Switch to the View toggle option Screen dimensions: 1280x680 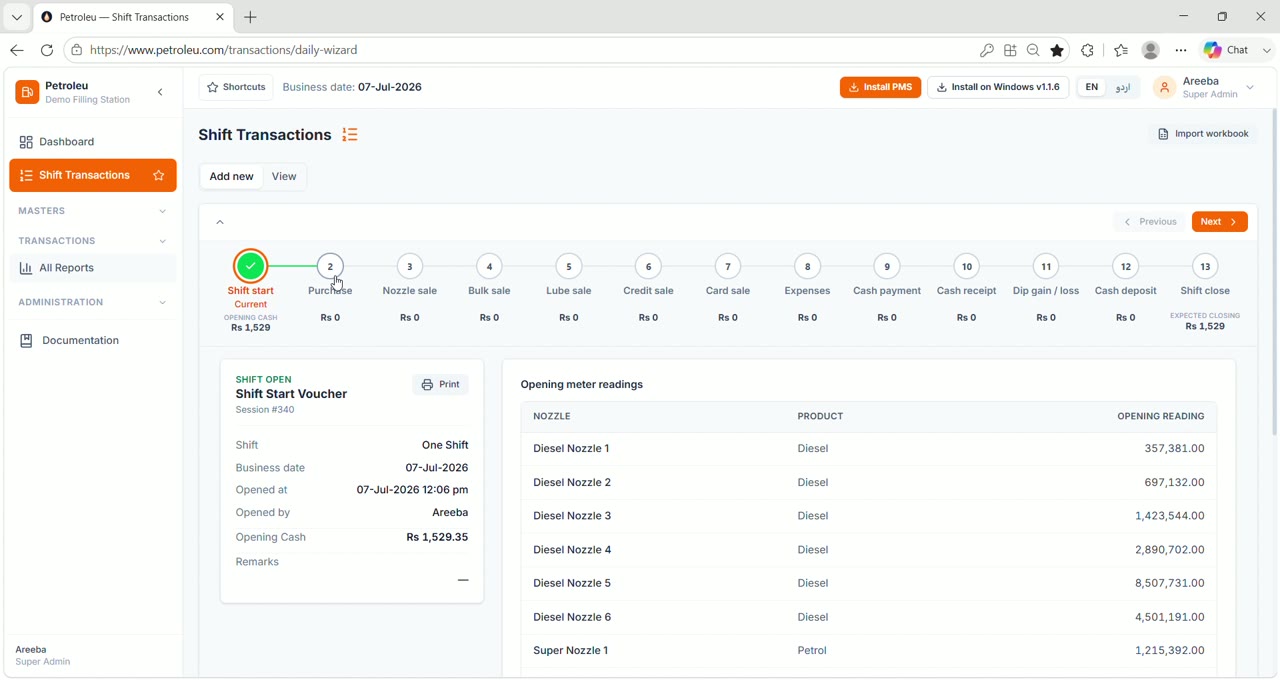284,176
